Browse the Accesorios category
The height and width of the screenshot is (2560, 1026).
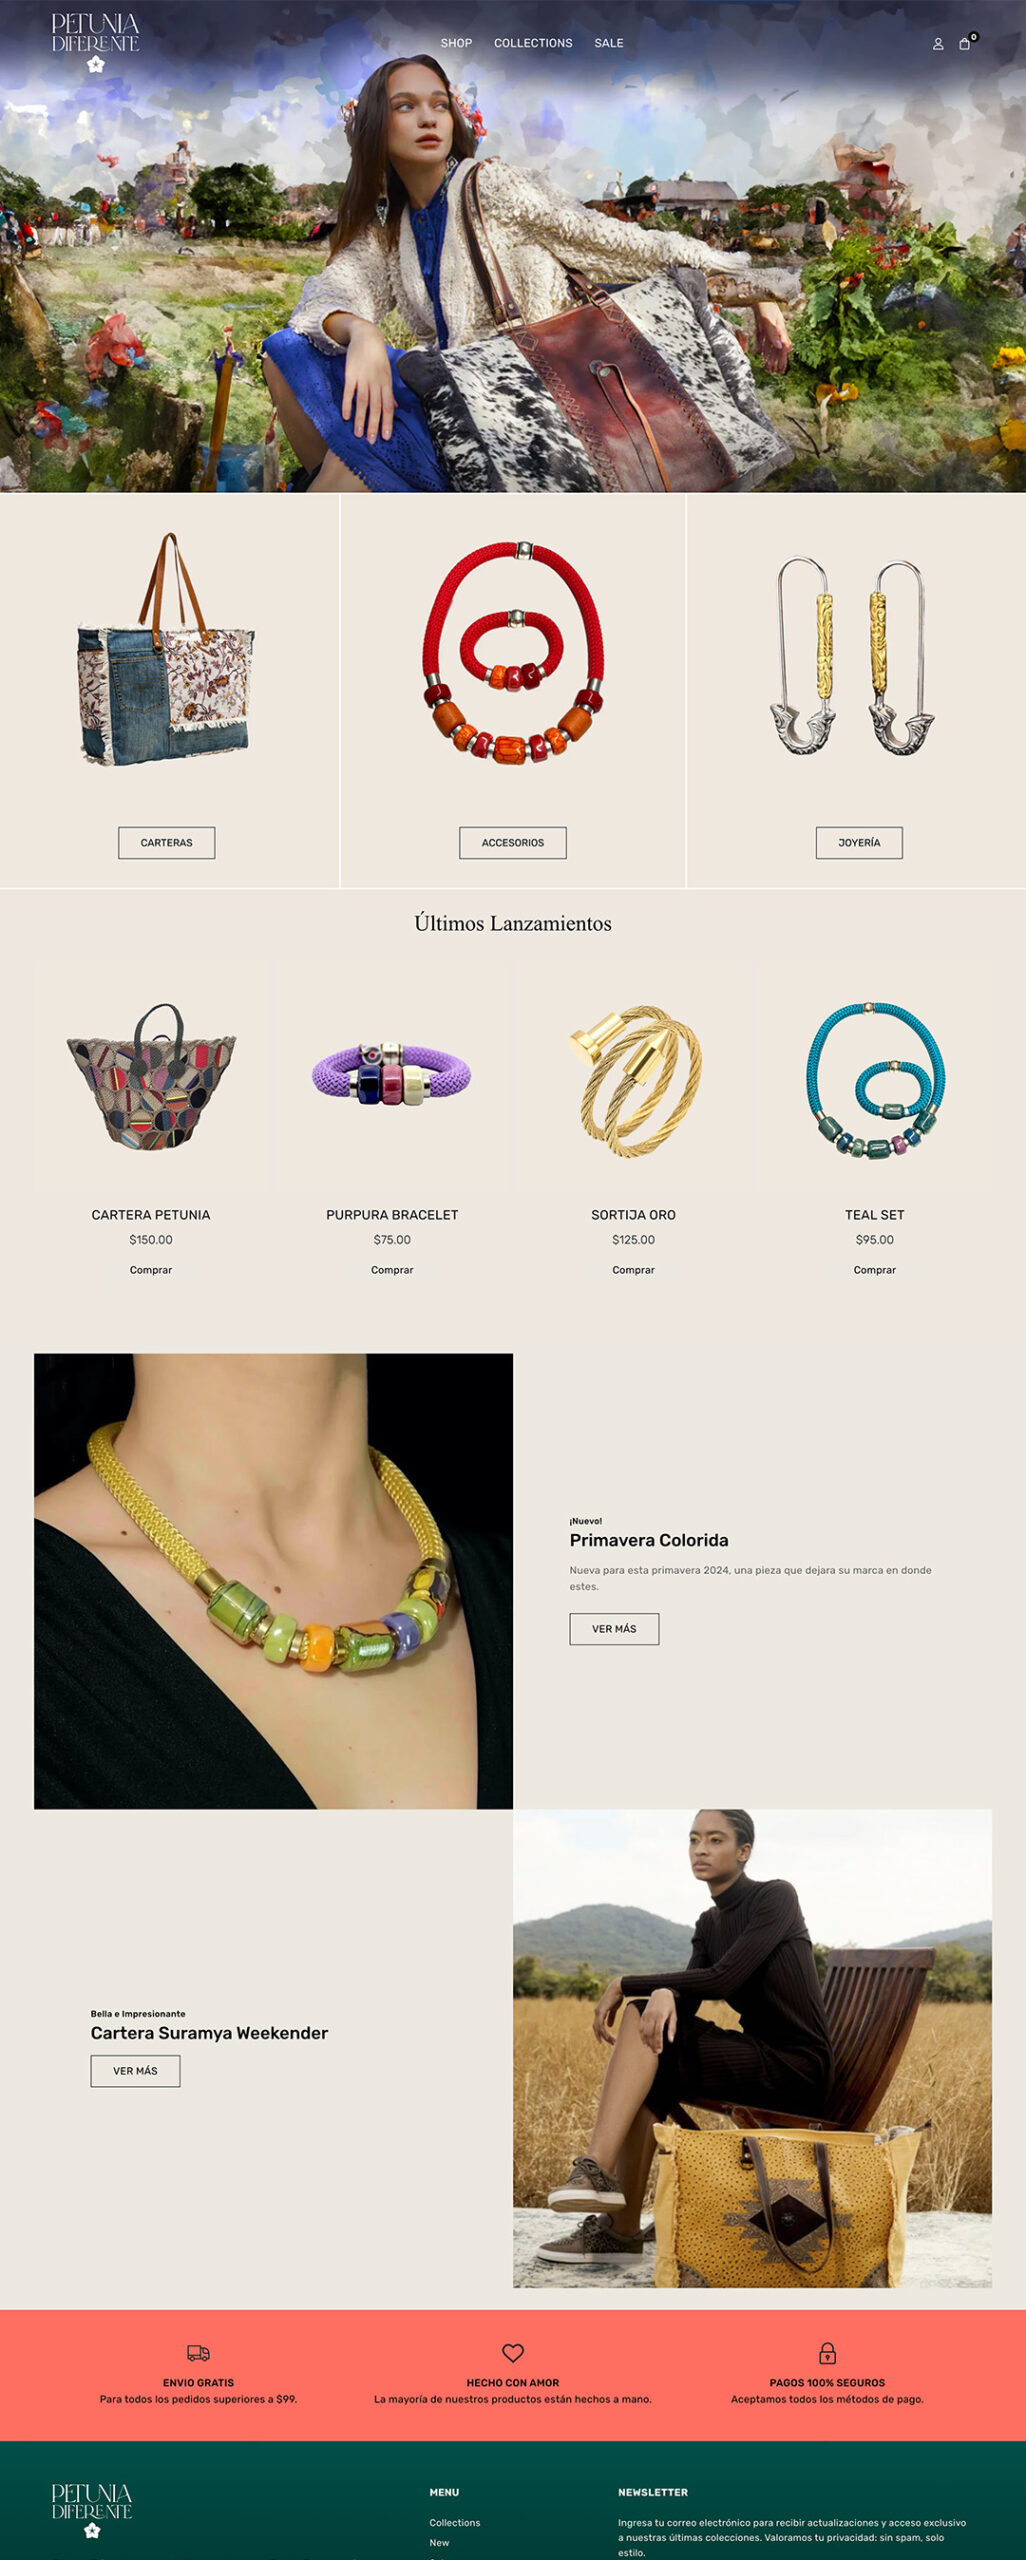coord(513,843)
